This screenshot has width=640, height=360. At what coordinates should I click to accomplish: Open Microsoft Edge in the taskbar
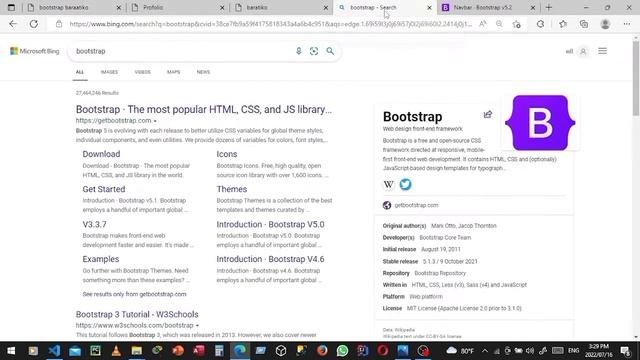point(240,351)
